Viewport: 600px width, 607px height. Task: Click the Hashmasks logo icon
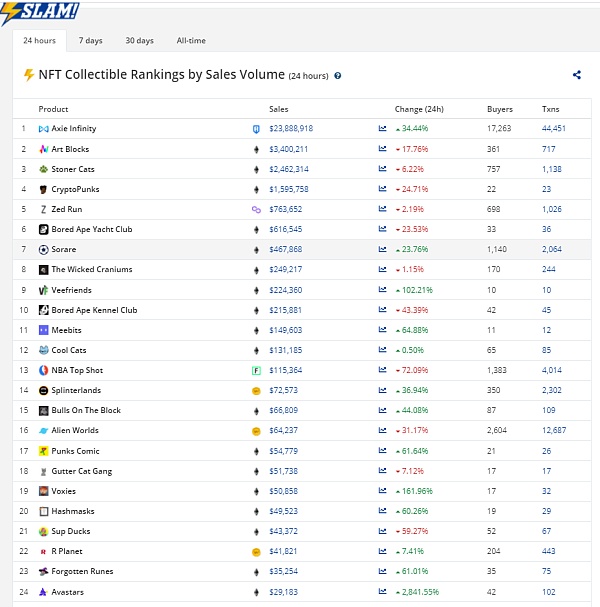(43, 511)
